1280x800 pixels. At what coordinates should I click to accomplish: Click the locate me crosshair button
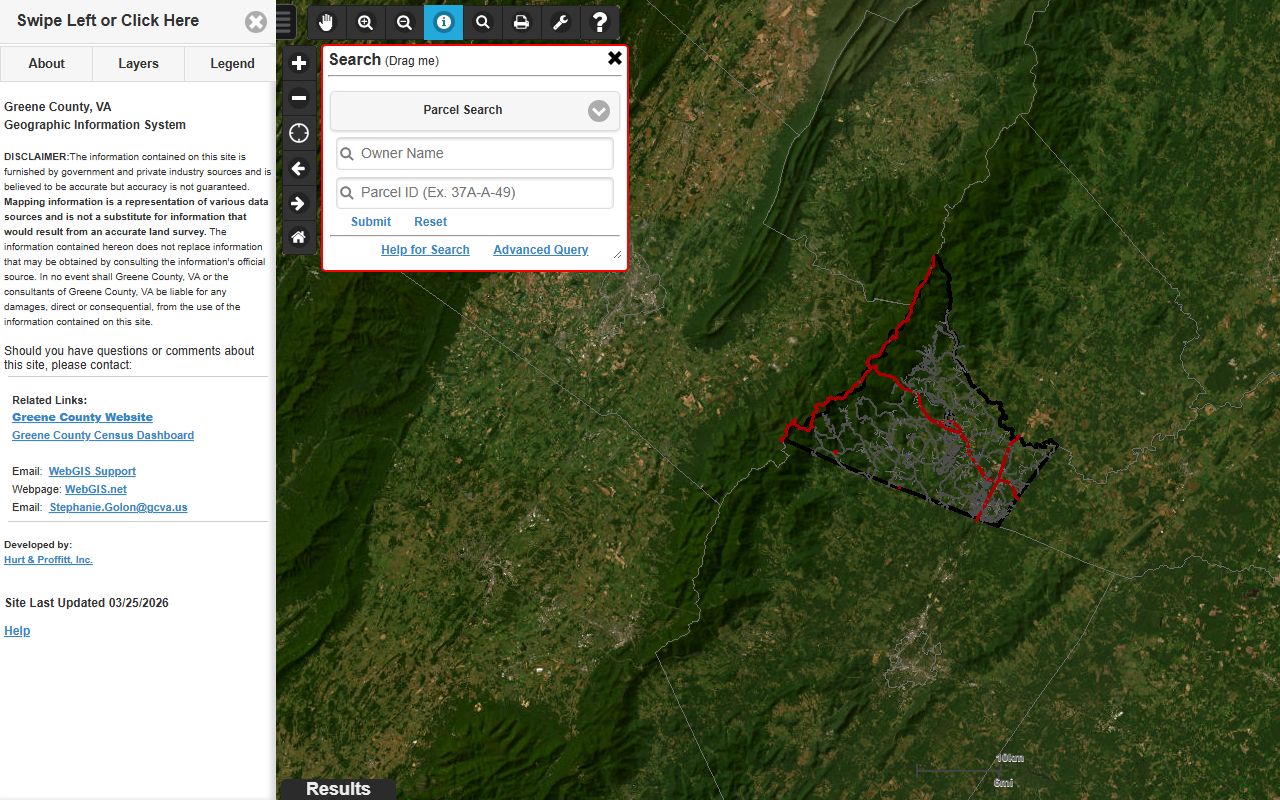tap(299, 133)
